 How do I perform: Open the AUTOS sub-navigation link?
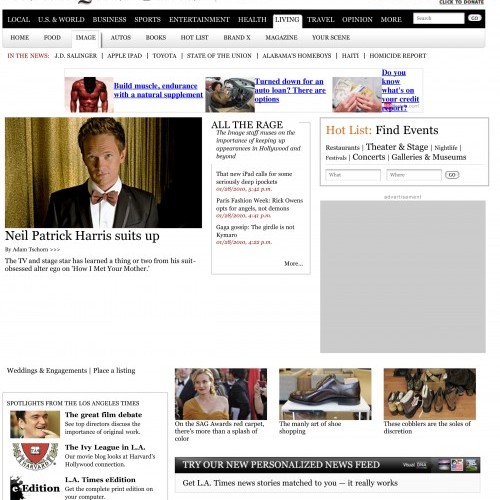pos(121,38)
